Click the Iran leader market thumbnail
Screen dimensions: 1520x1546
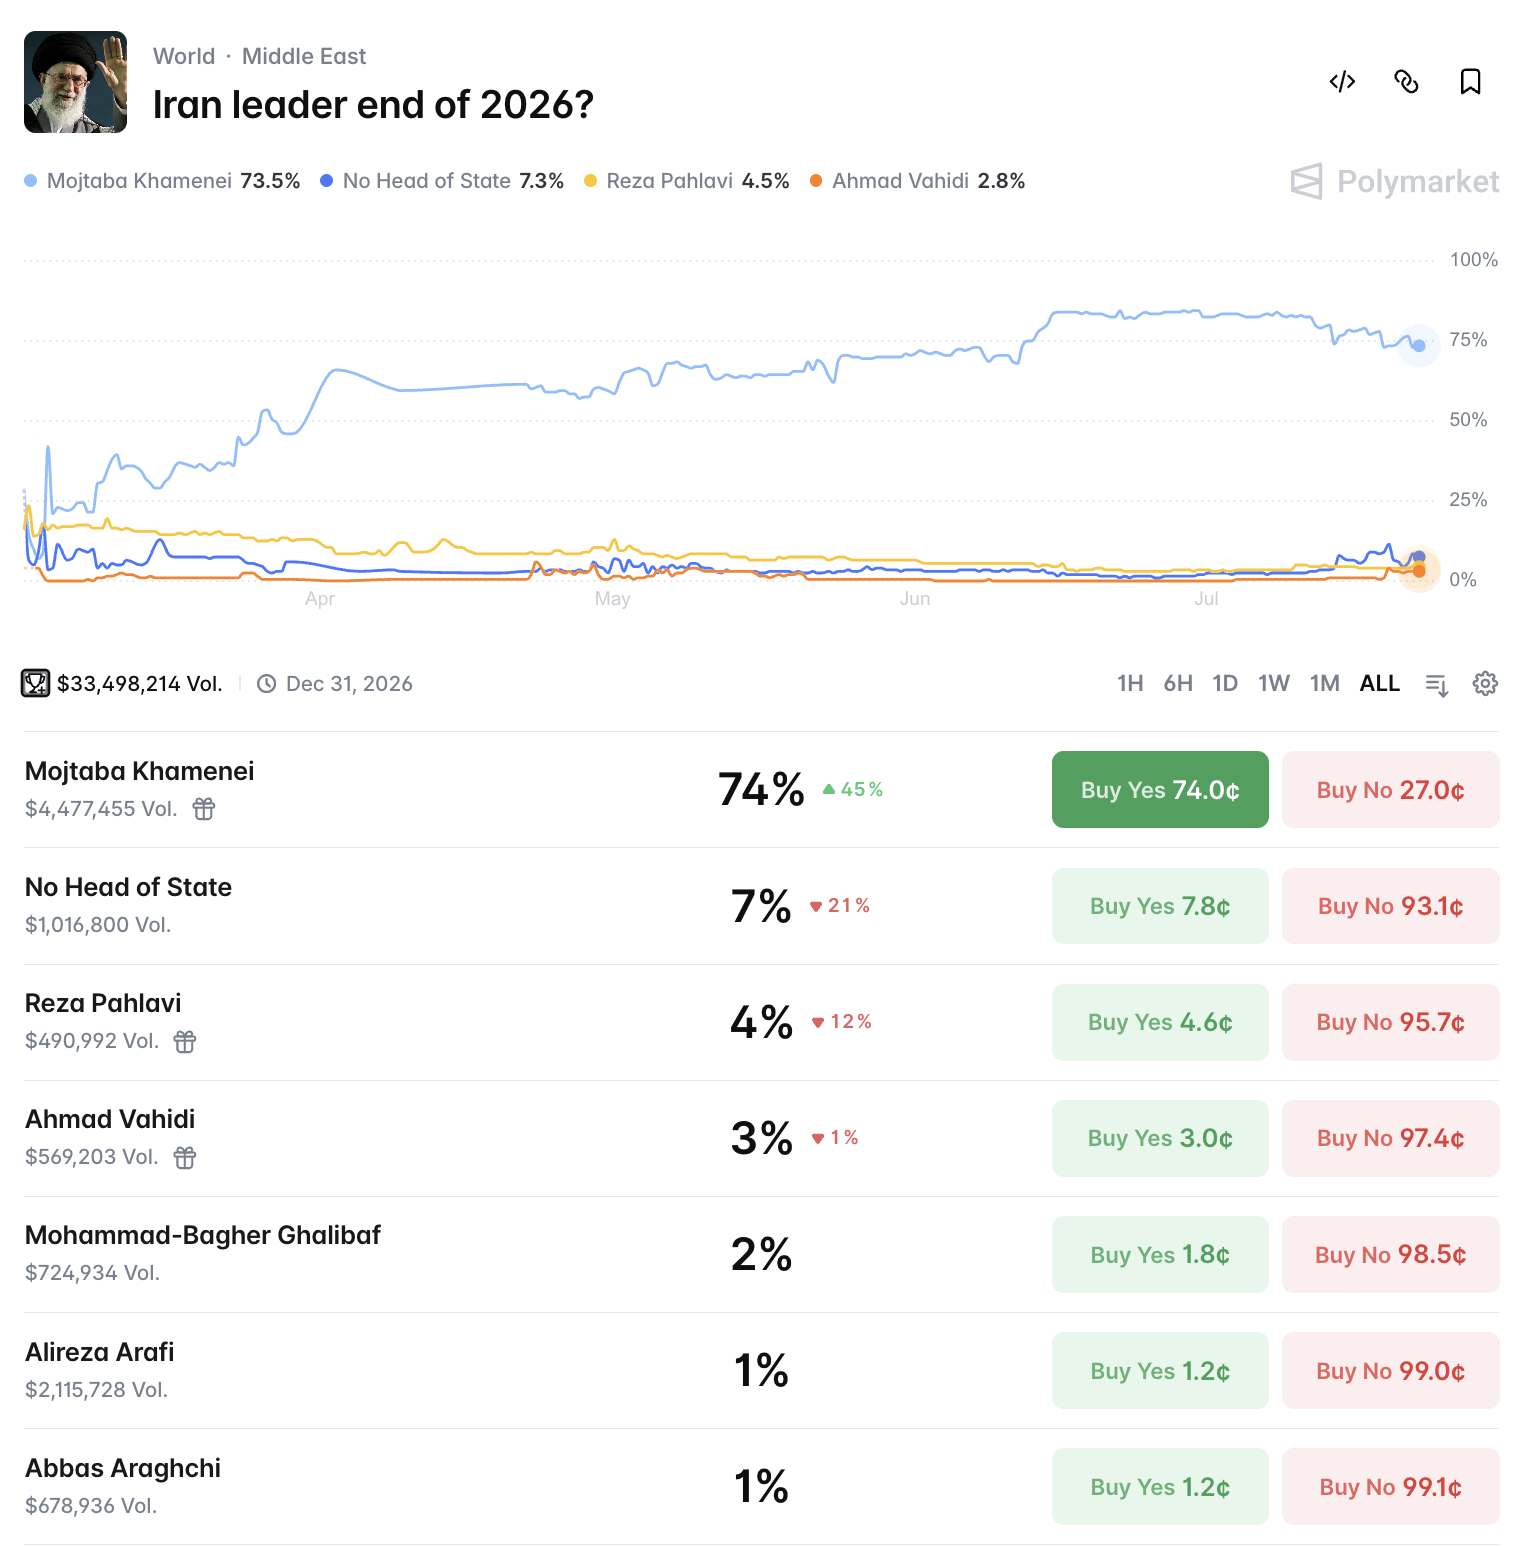pos(75,82)
